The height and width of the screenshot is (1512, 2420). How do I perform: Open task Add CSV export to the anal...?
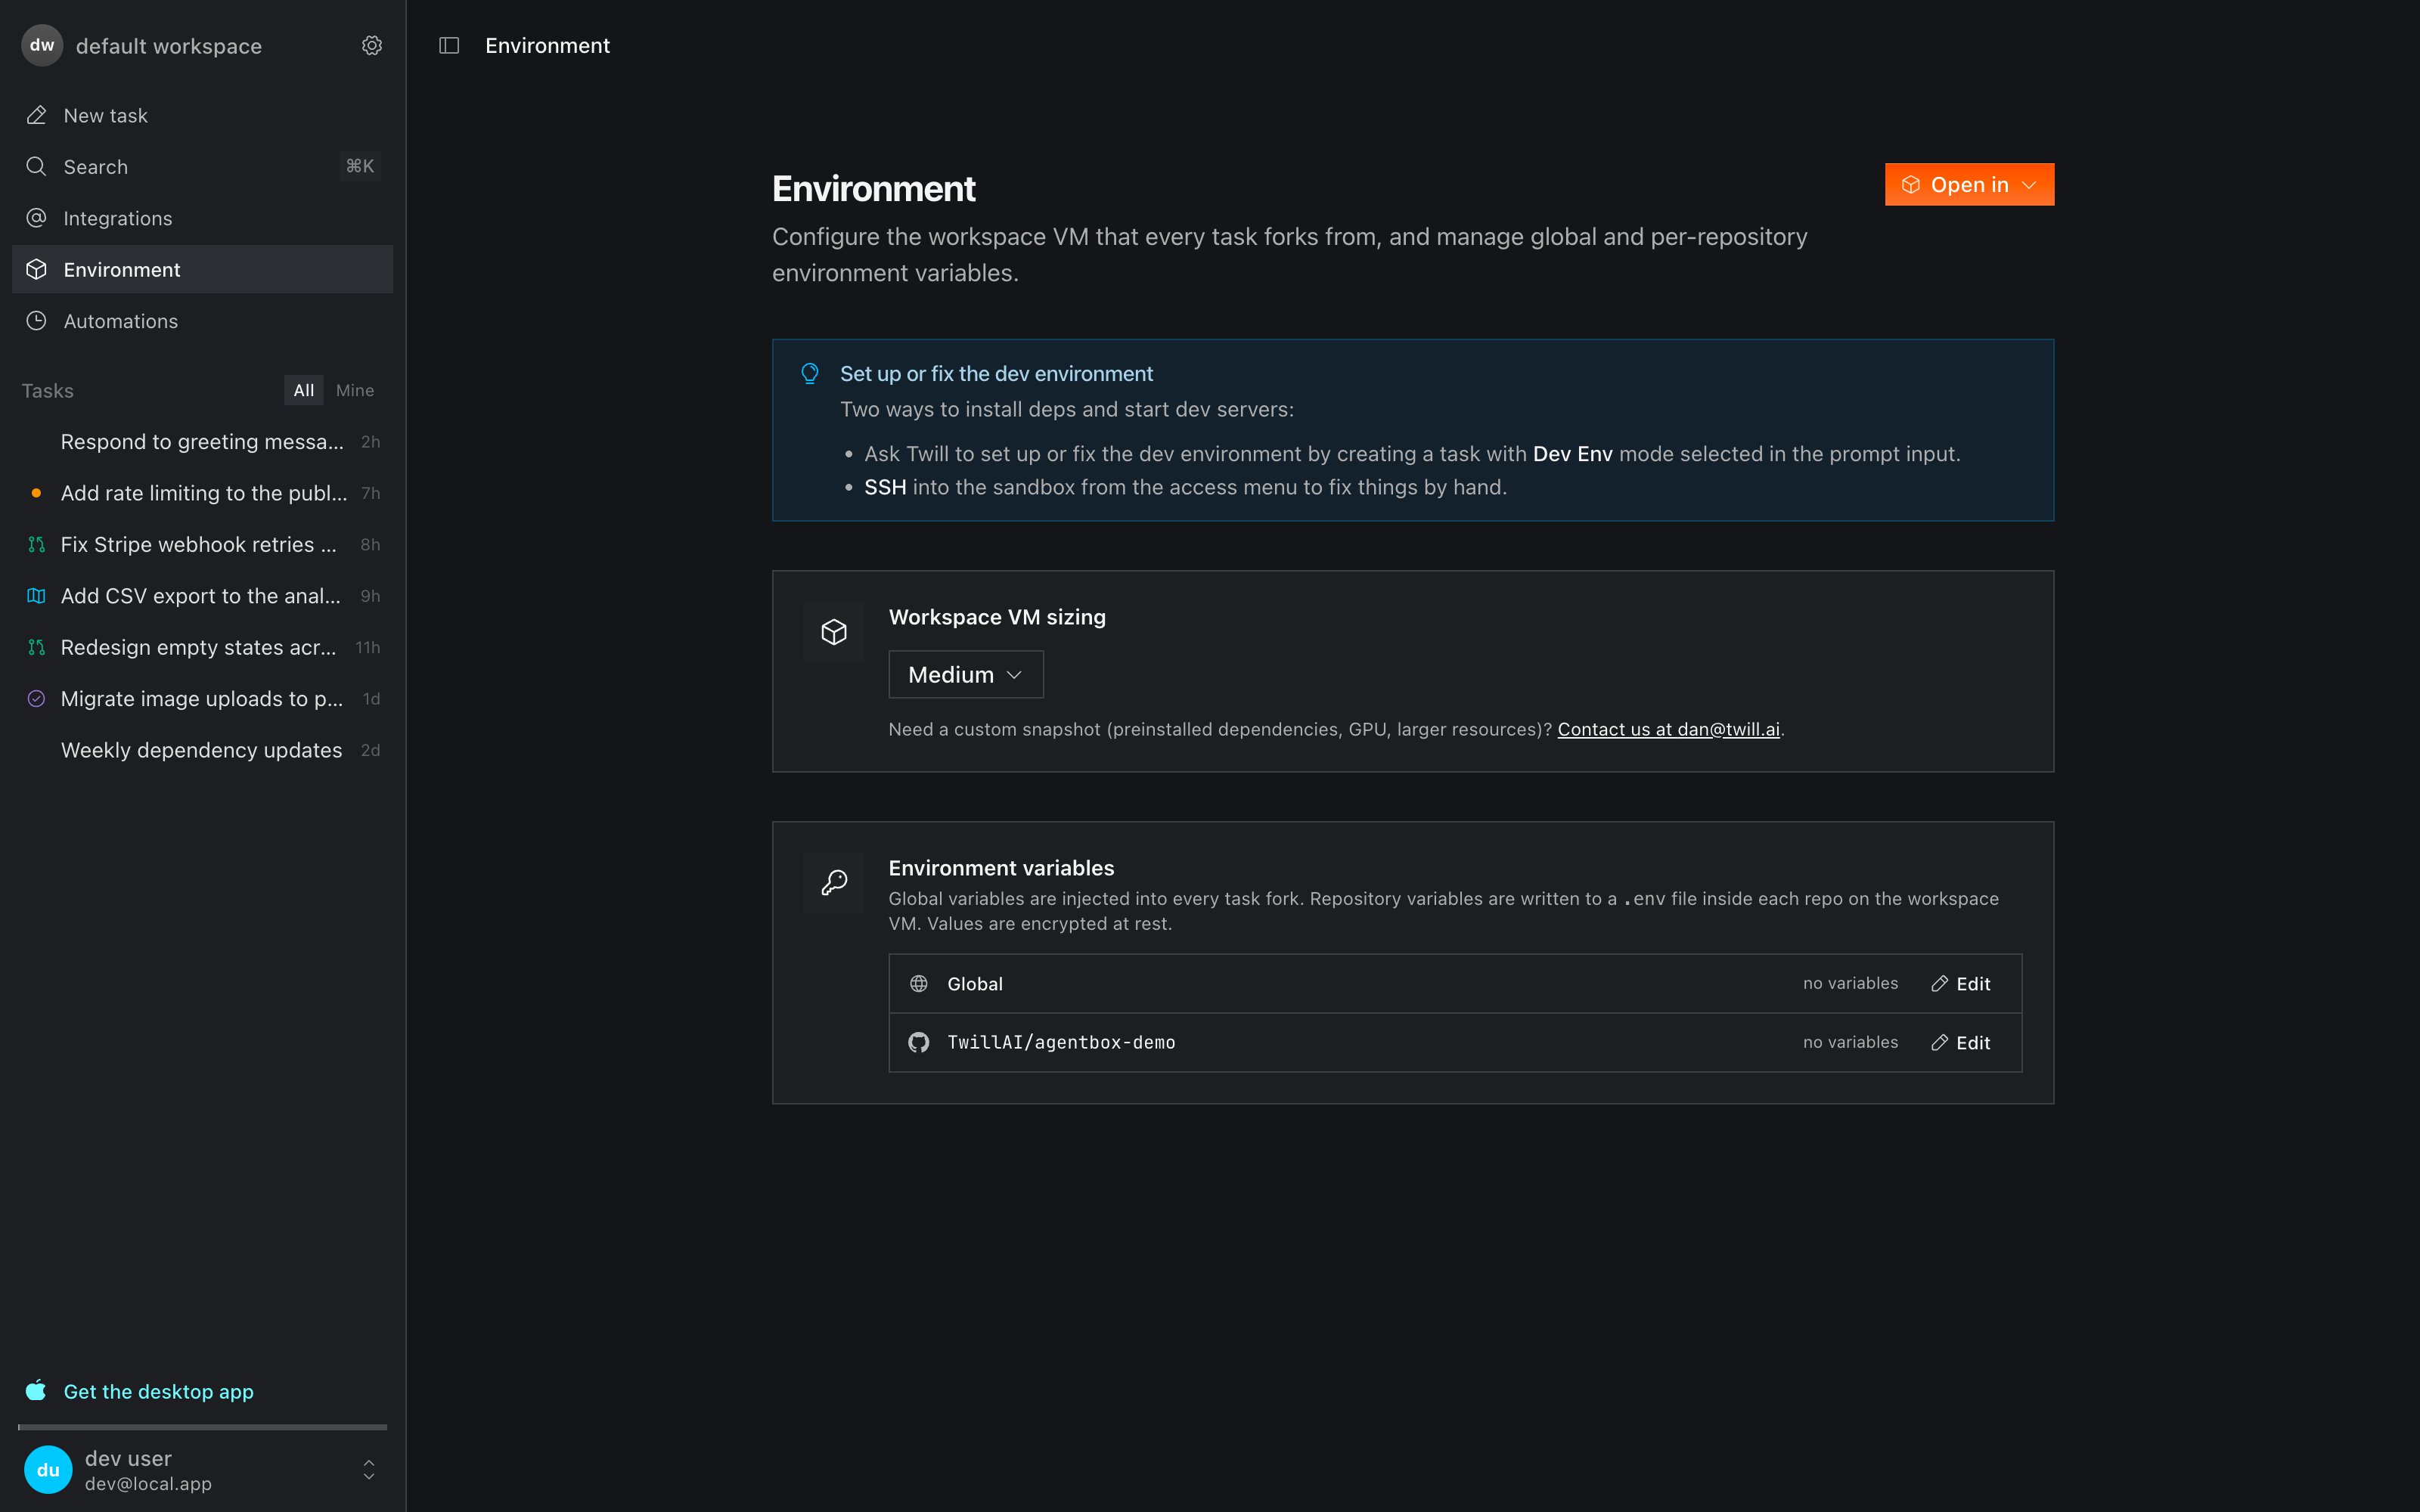(202, 596)
